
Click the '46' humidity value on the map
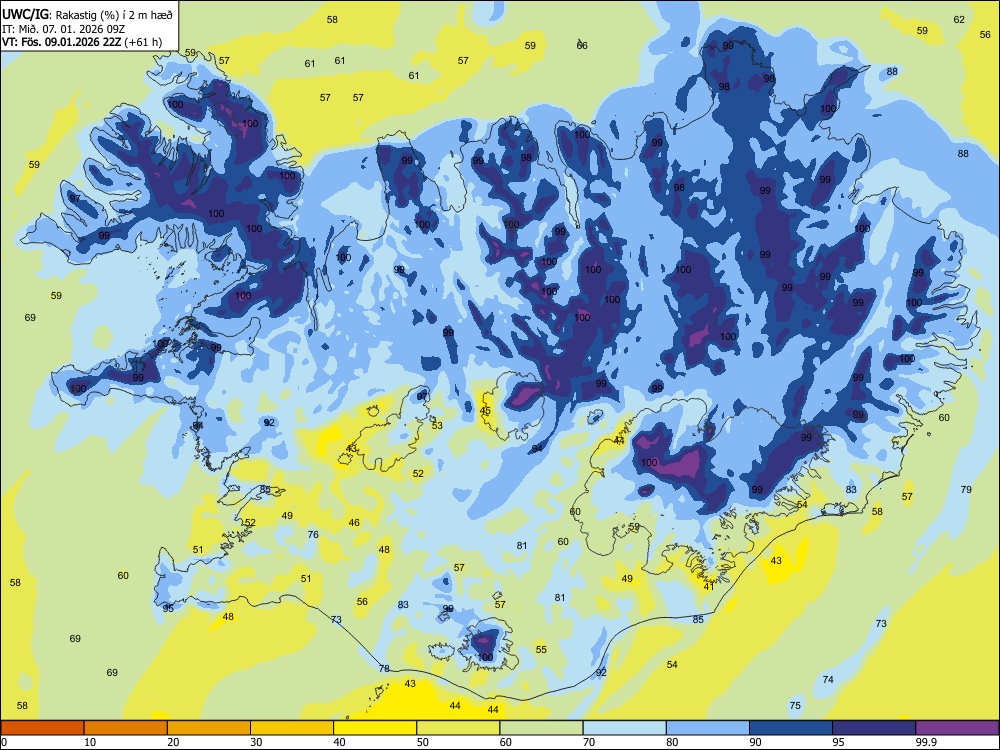click(x=354, y=522)
